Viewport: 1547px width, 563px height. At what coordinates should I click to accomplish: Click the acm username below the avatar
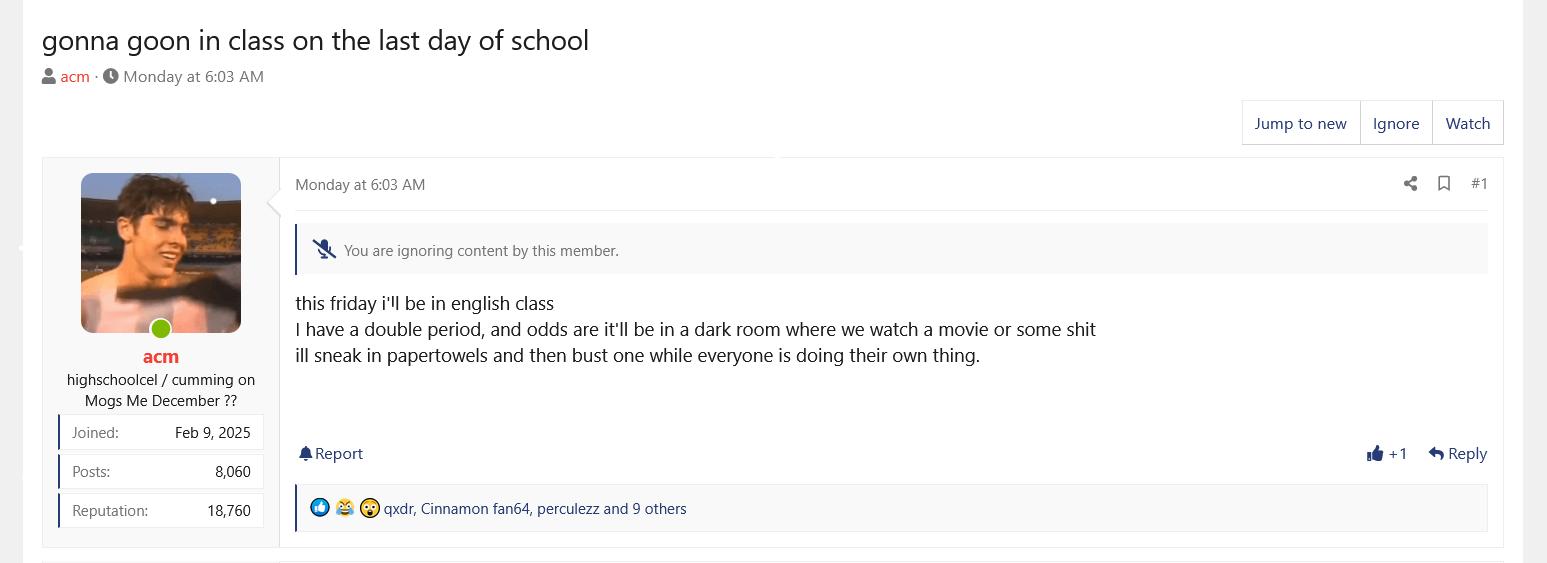pos(160,357)
